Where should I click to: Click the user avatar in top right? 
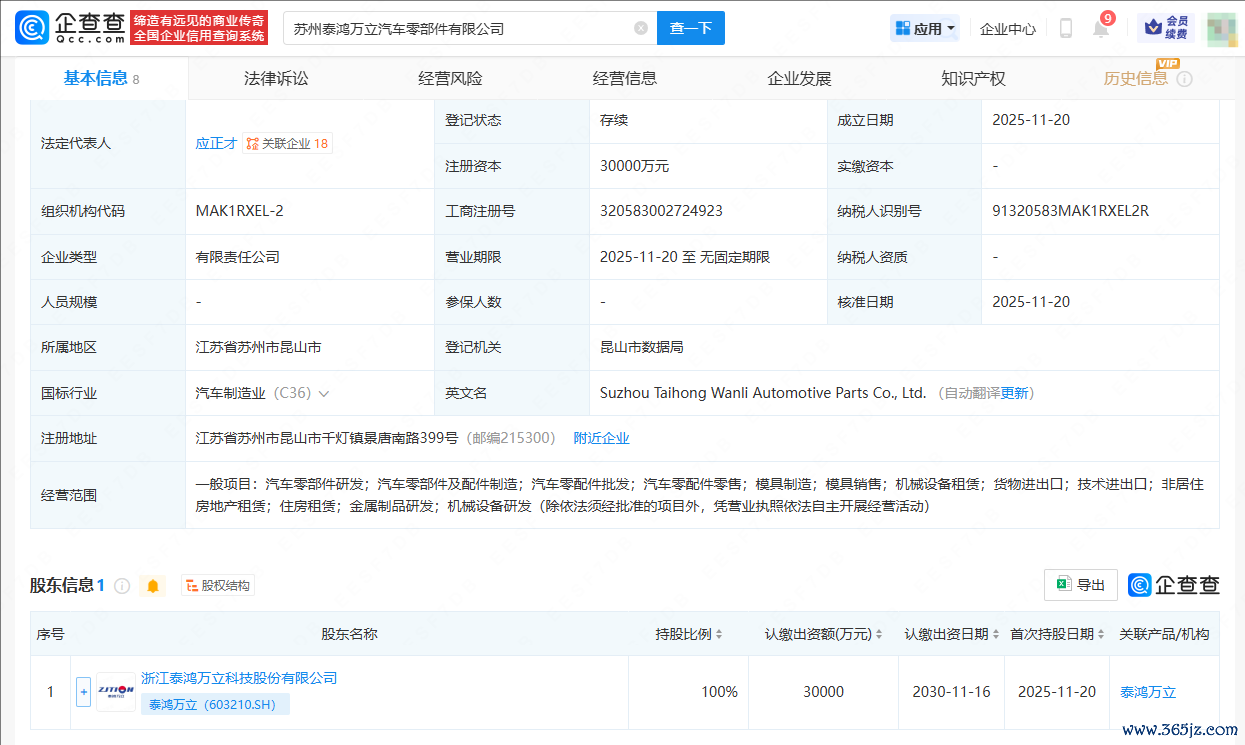[x=1223, y=29]
